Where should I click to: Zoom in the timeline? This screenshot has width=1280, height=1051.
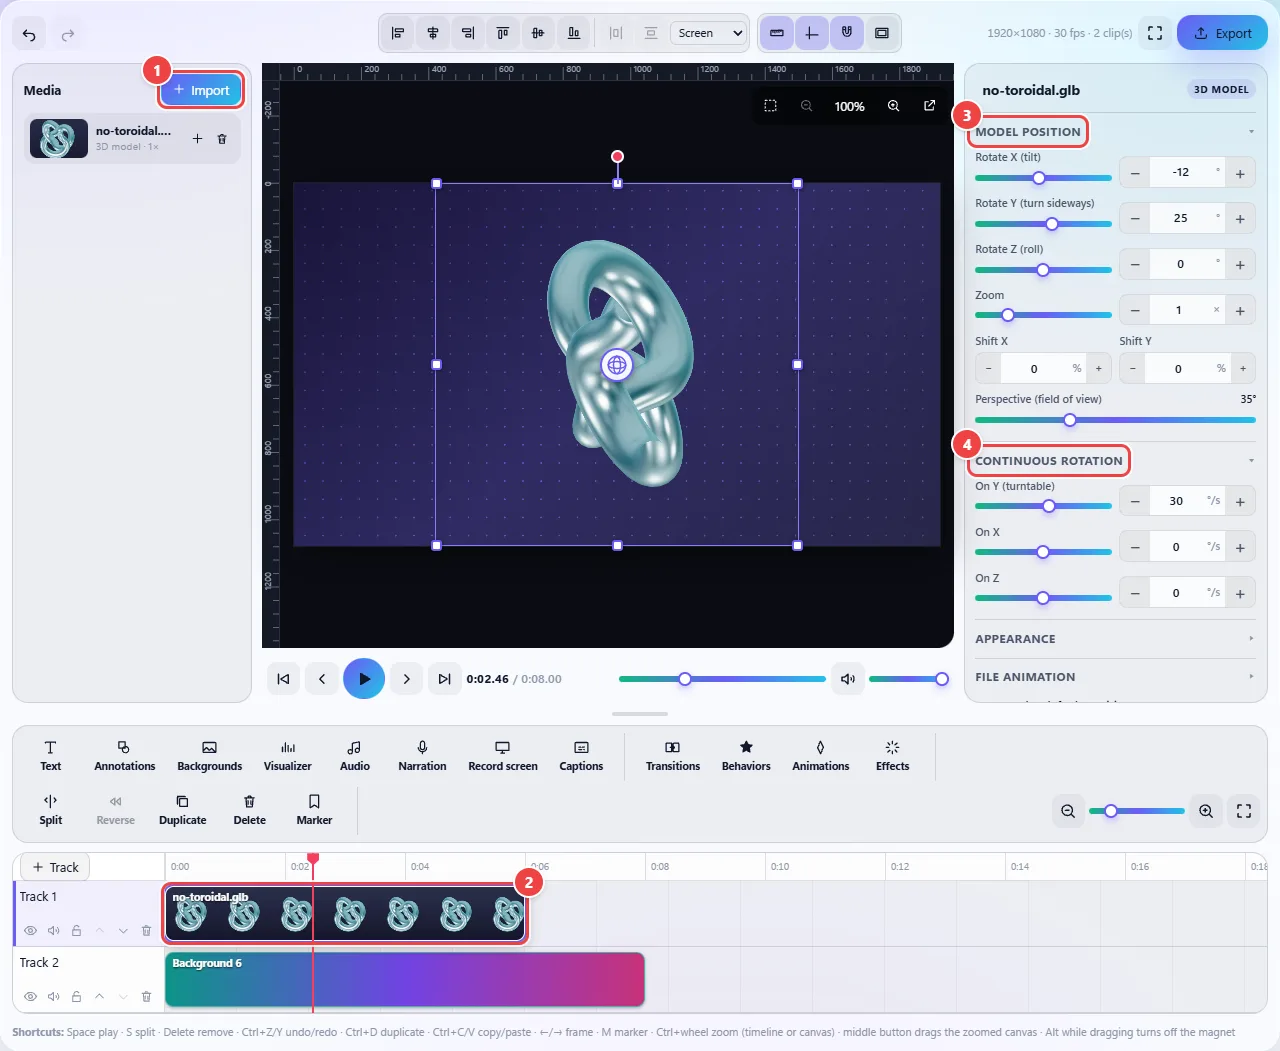click(1206, 811)
